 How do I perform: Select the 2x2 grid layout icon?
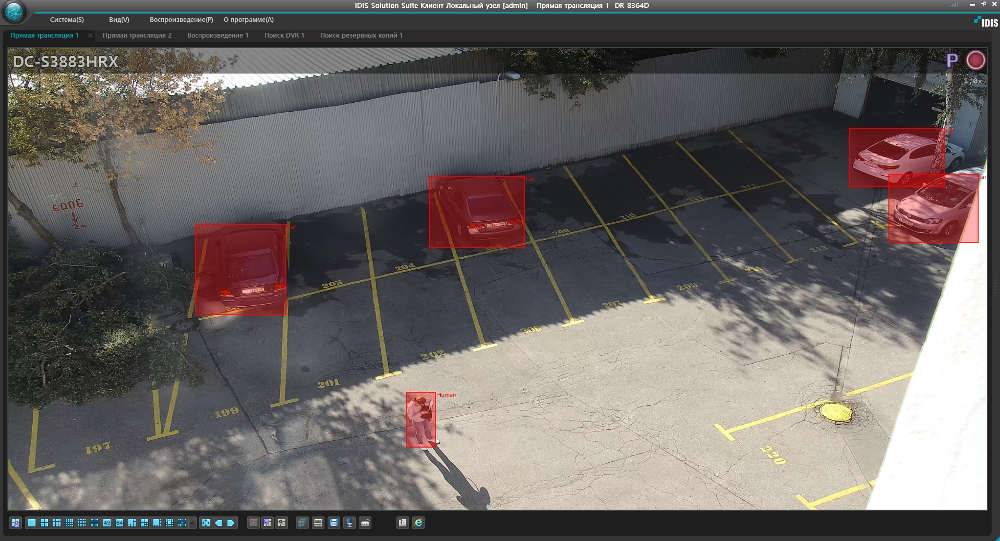tap(44, 522)
